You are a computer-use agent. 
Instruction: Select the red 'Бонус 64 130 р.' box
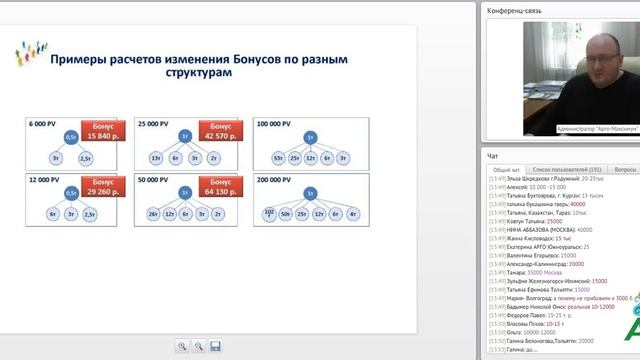pos(221,187)
